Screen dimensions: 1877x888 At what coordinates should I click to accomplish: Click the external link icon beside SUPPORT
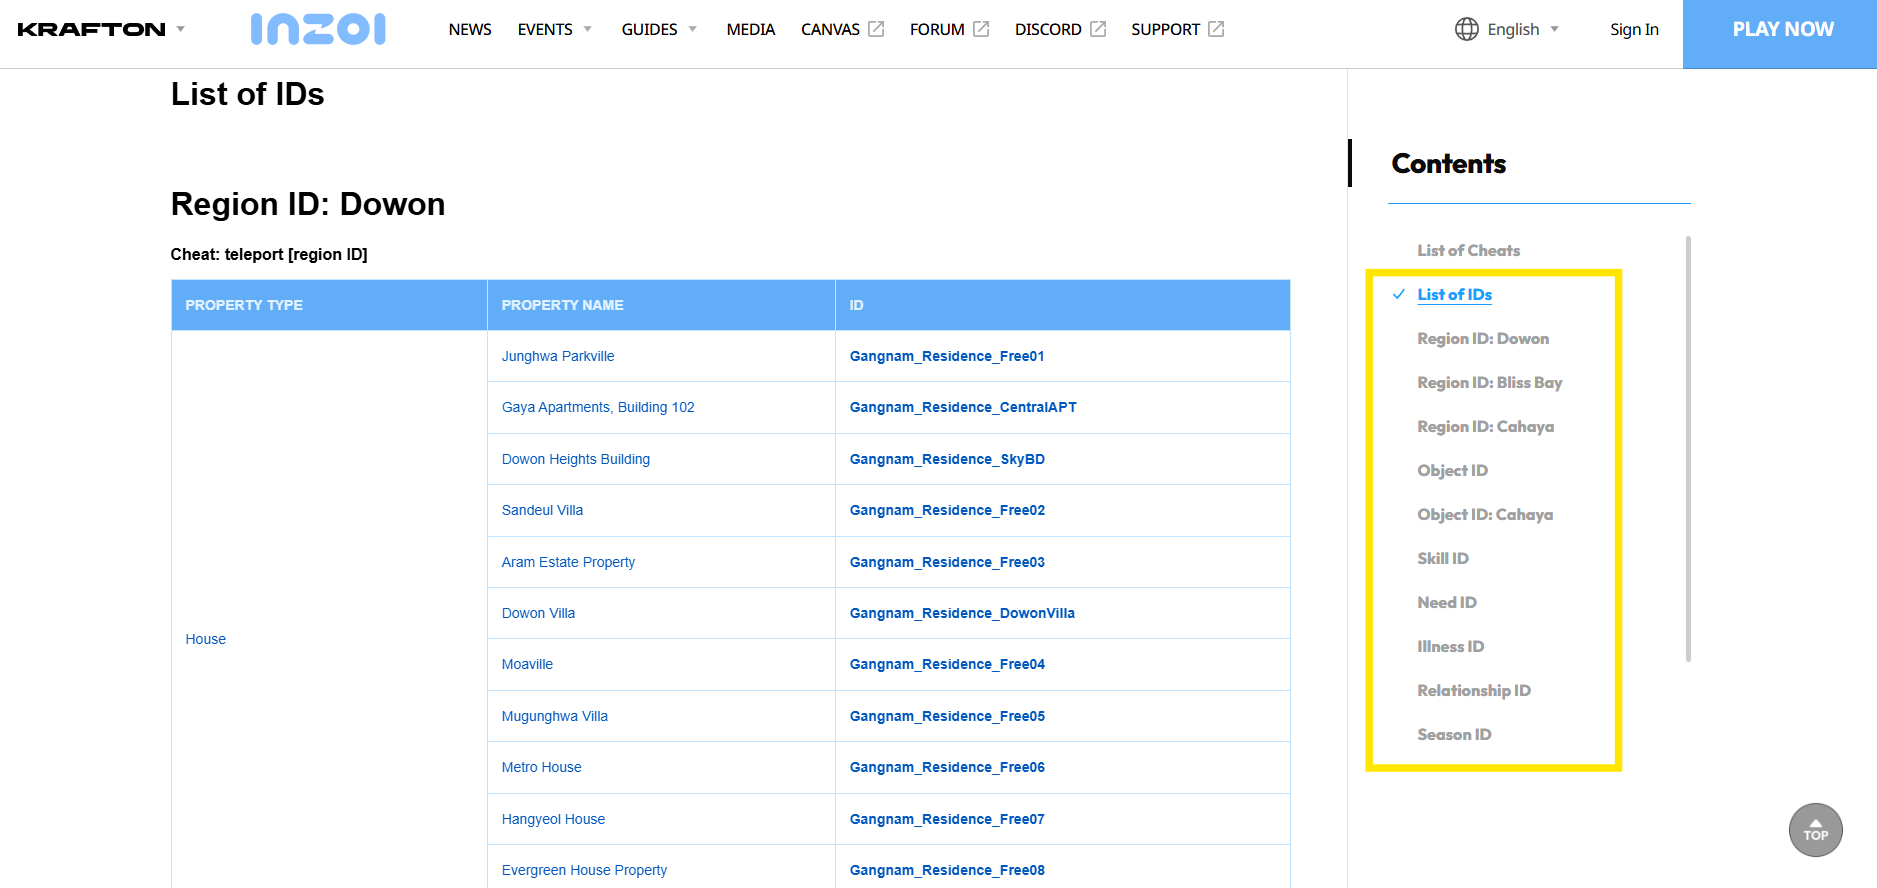point(1216,29)
